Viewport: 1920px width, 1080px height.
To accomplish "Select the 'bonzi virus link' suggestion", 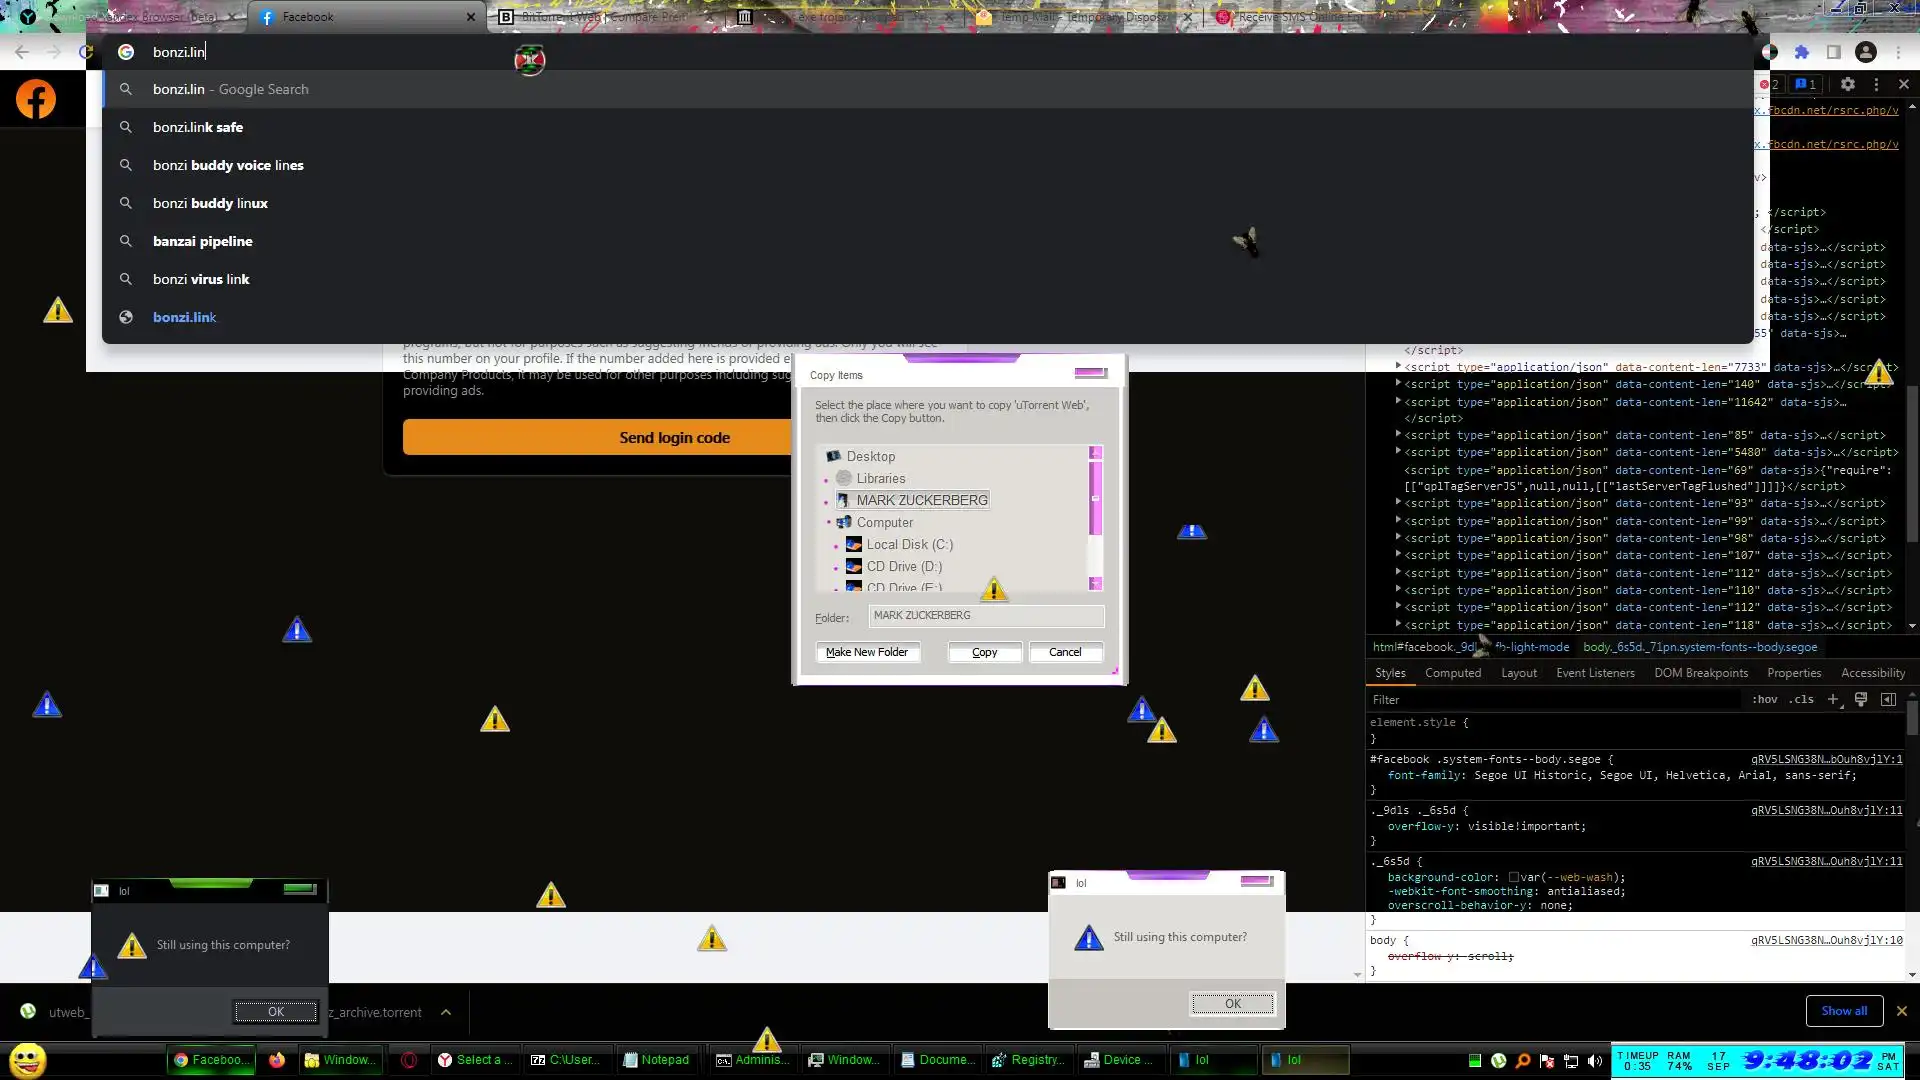I will [x=201, y=279].
